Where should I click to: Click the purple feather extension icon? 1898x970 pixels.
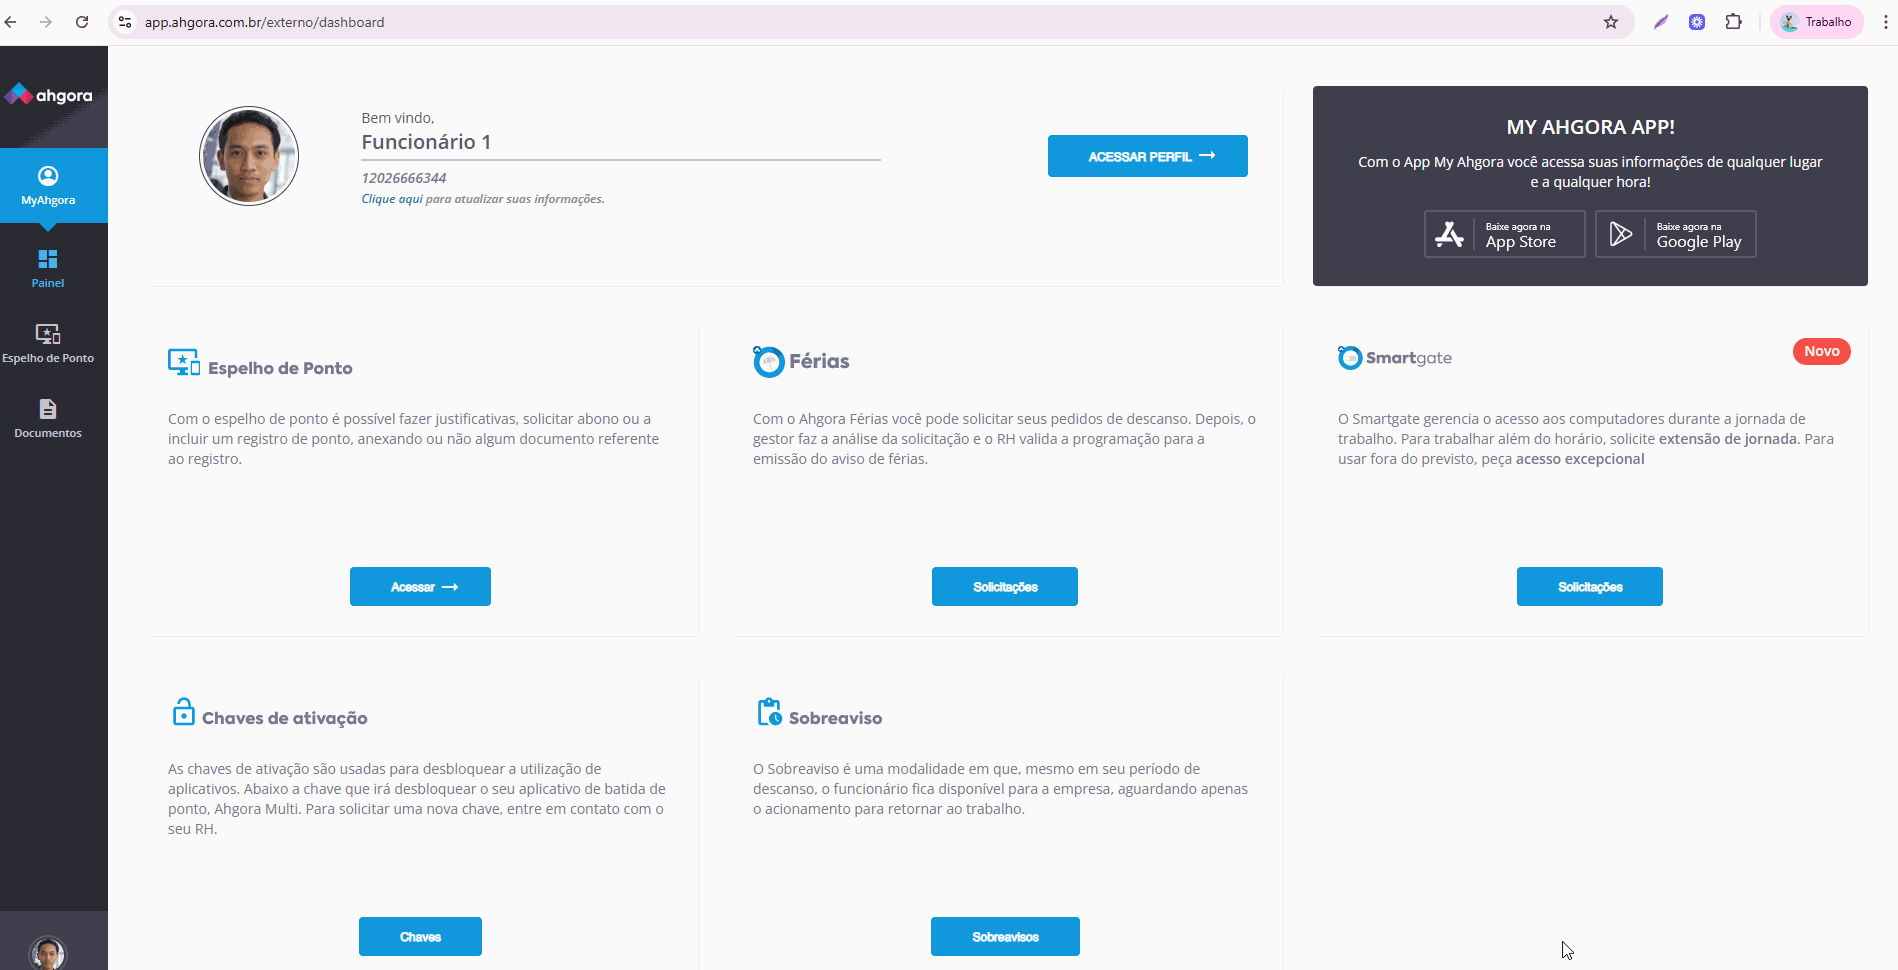click(1661, 22)
